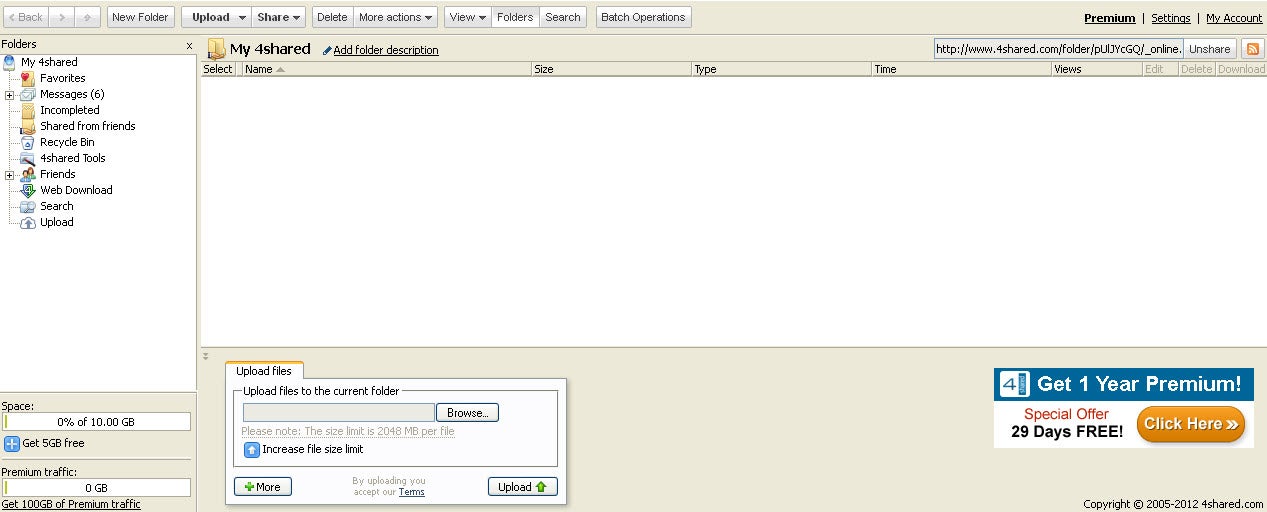Click the RSS feed icon
This screenshot has width=1267, height=512.
pos(1252,49)
